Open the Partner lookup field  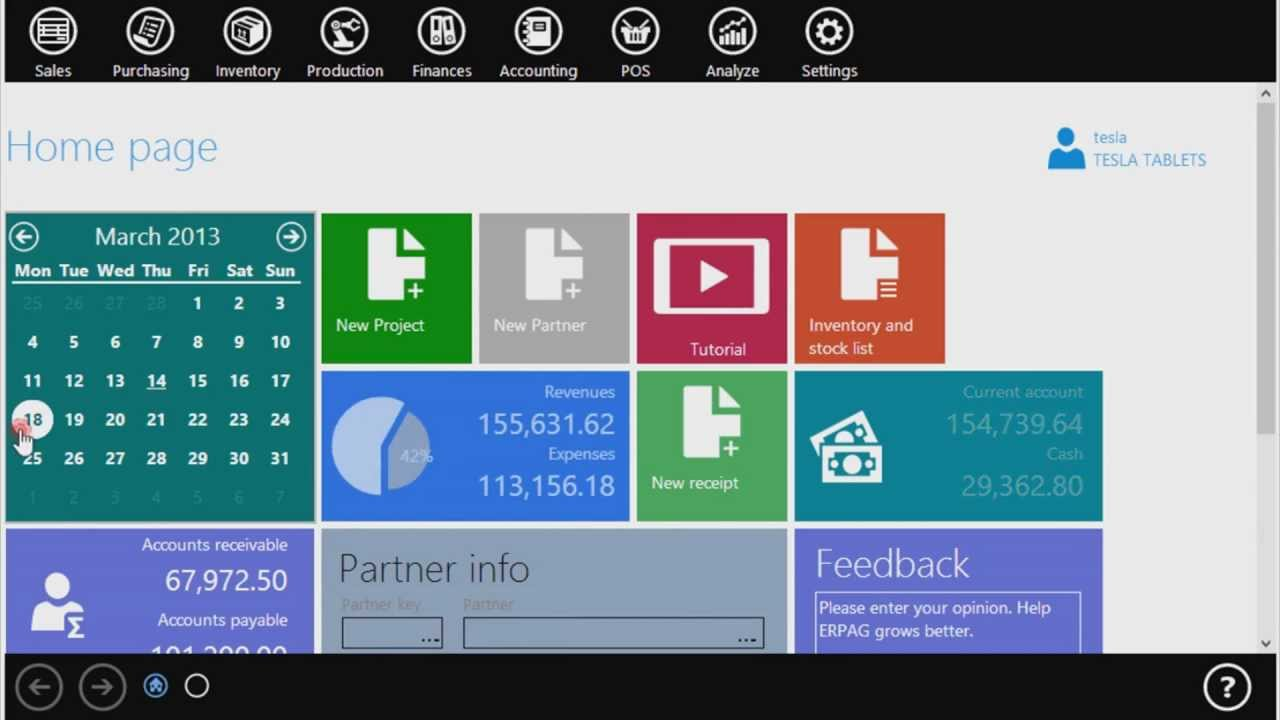click(x=613, y=633)
